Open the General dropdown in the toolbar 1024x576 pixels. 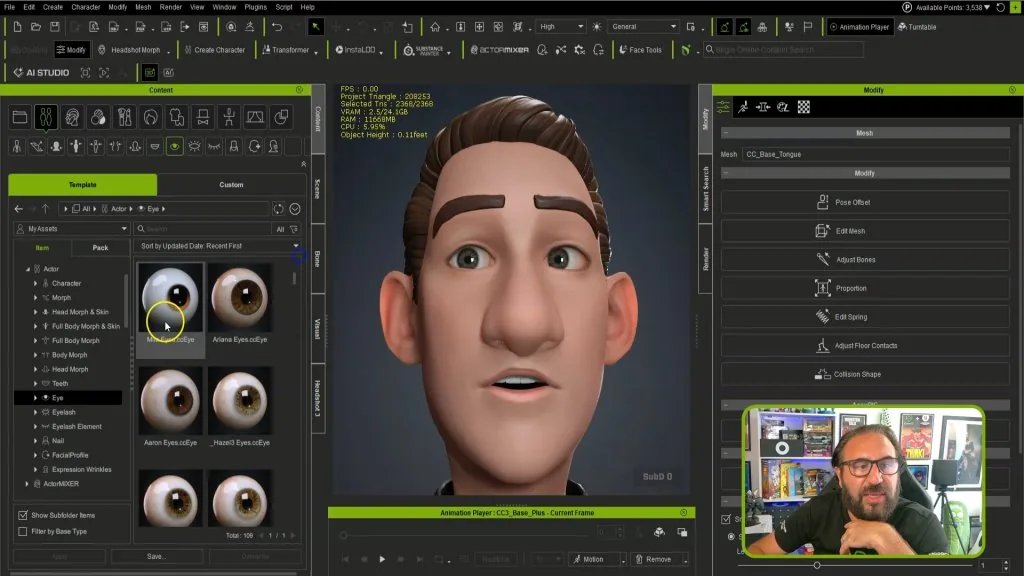point(643,27)
